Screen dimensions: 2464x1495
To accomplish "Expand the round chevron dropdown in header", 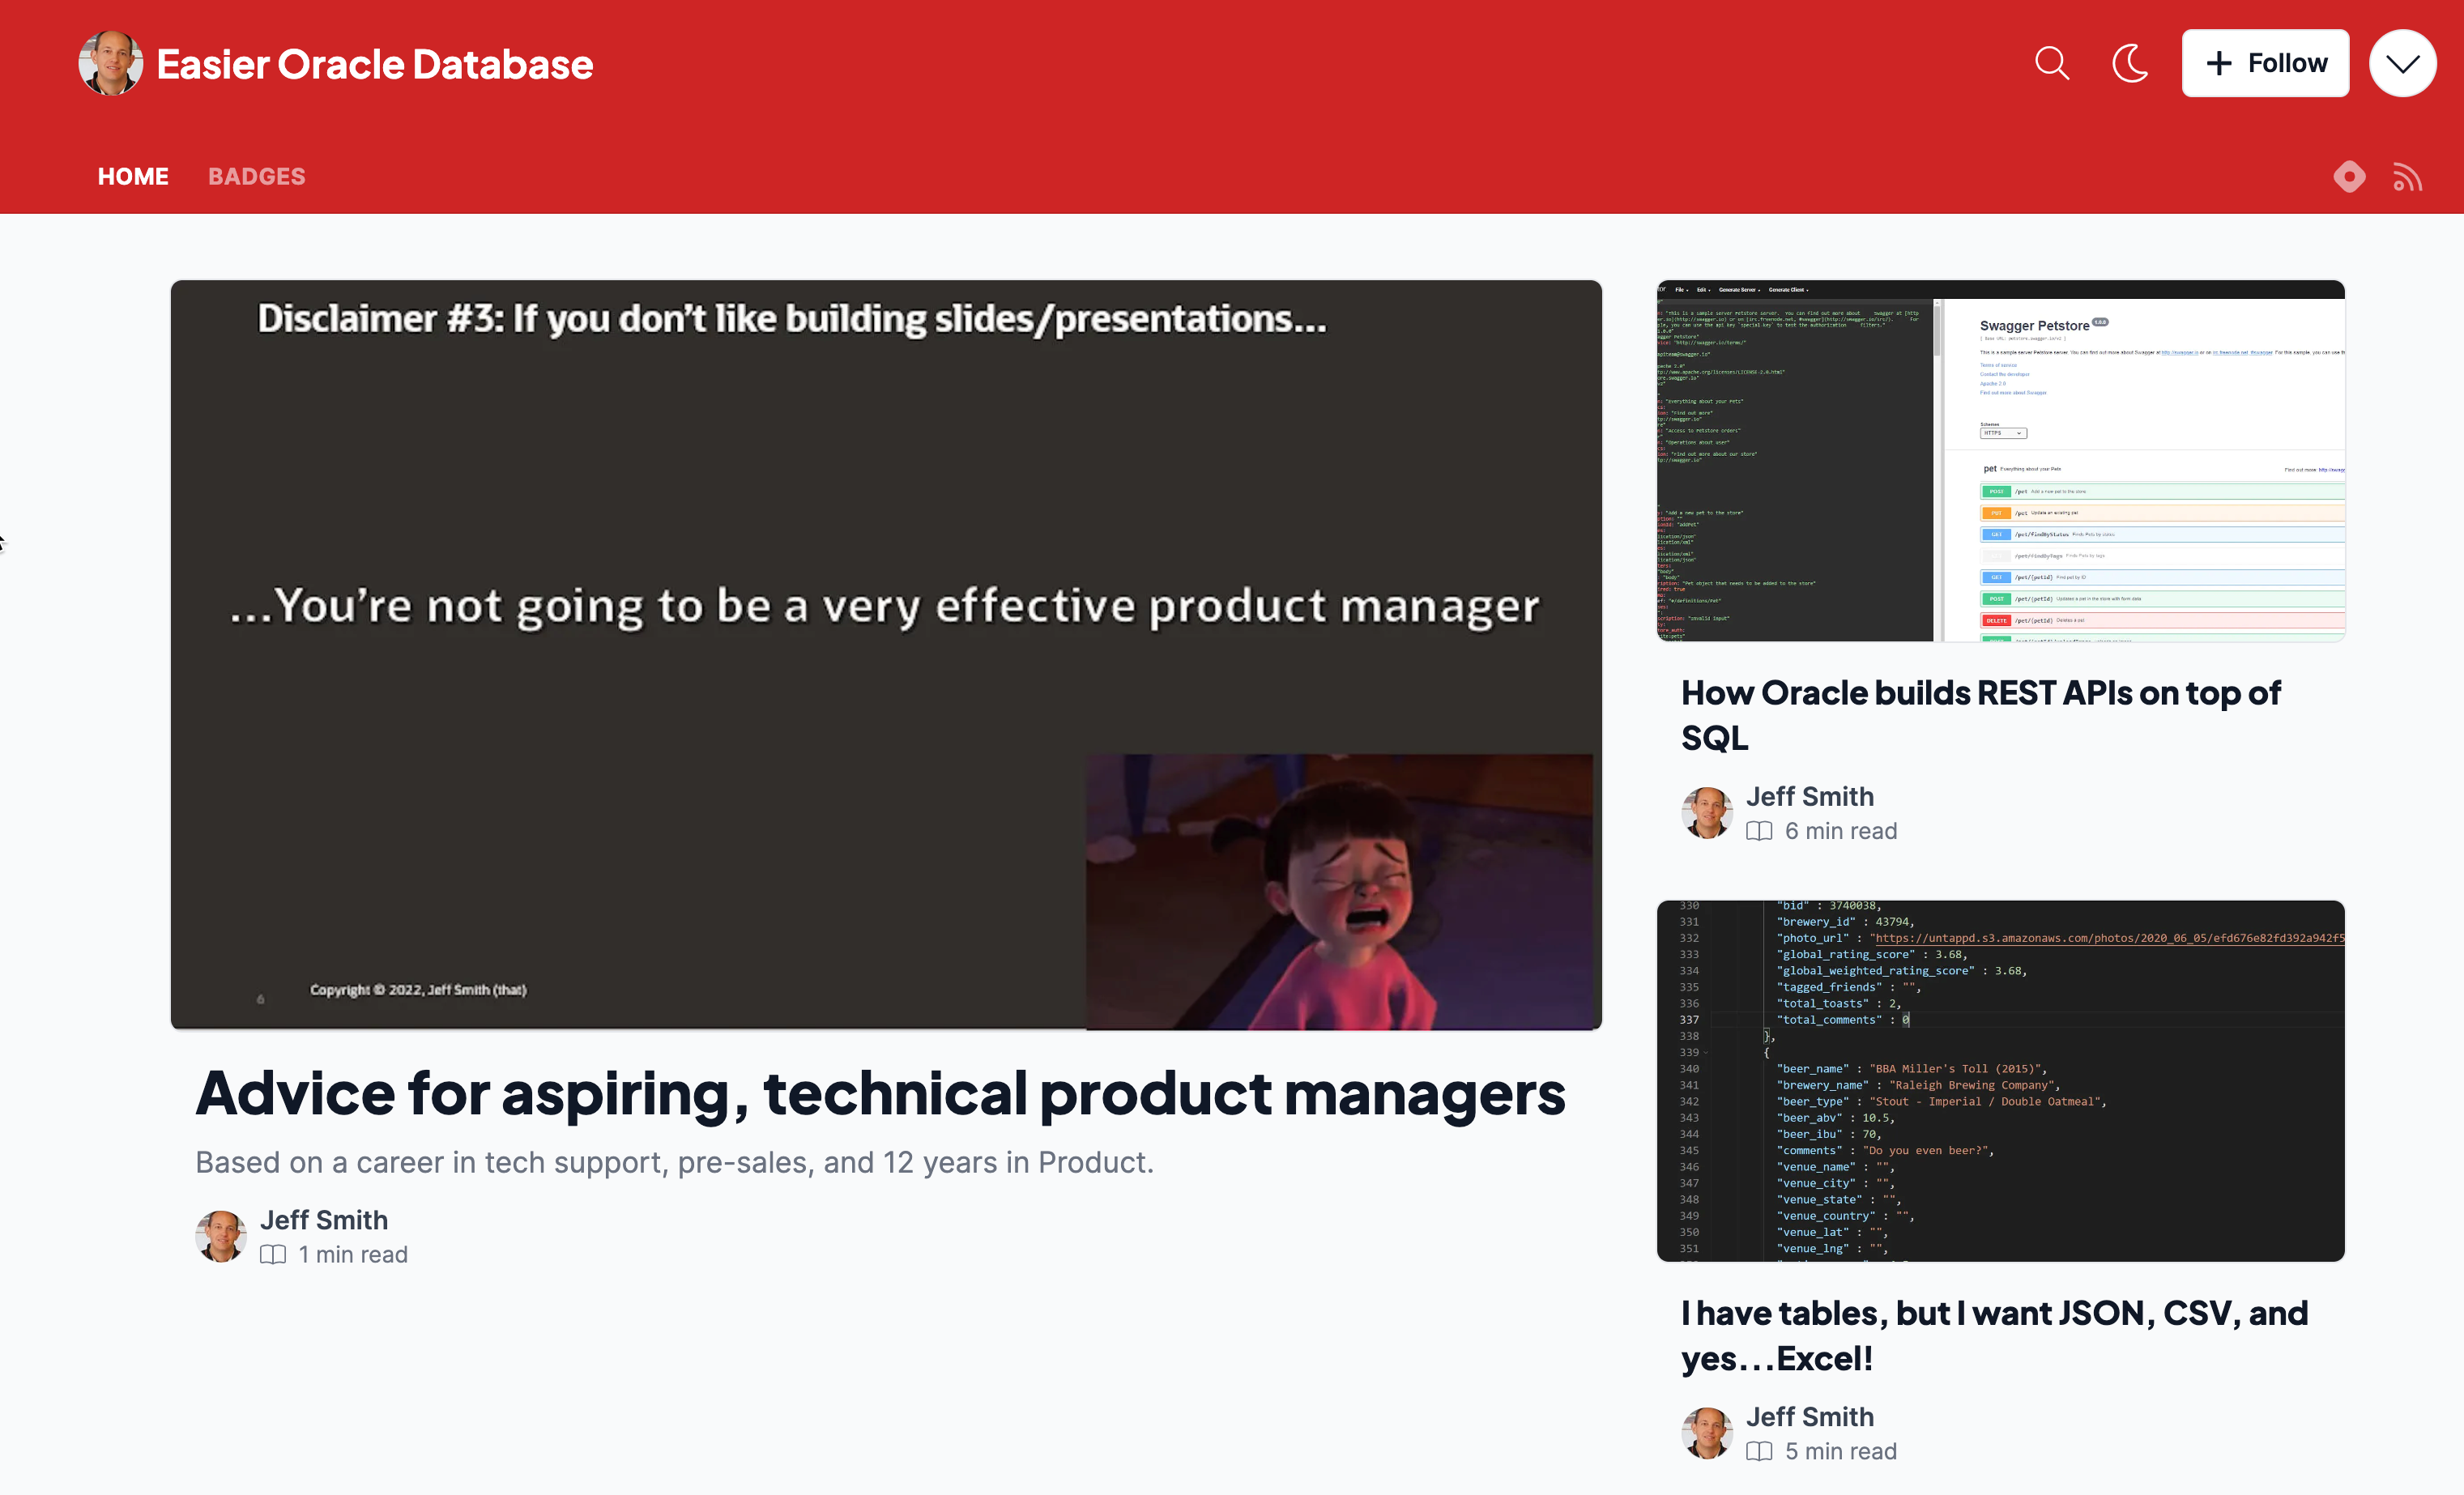I will coord(2402,63).
